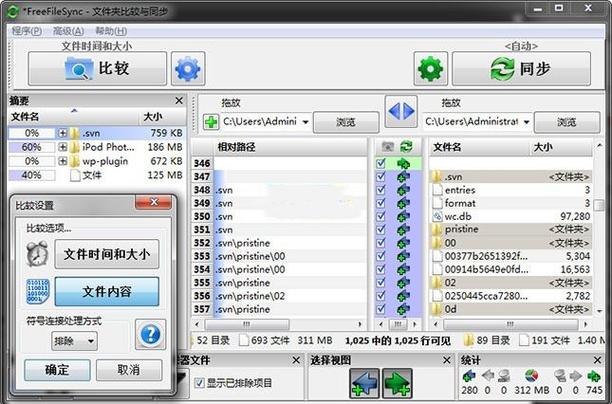Screen dimensions: 612x404
Task: Toggle the 显示已排除项目 checkbox
Action: pos(199,383)
